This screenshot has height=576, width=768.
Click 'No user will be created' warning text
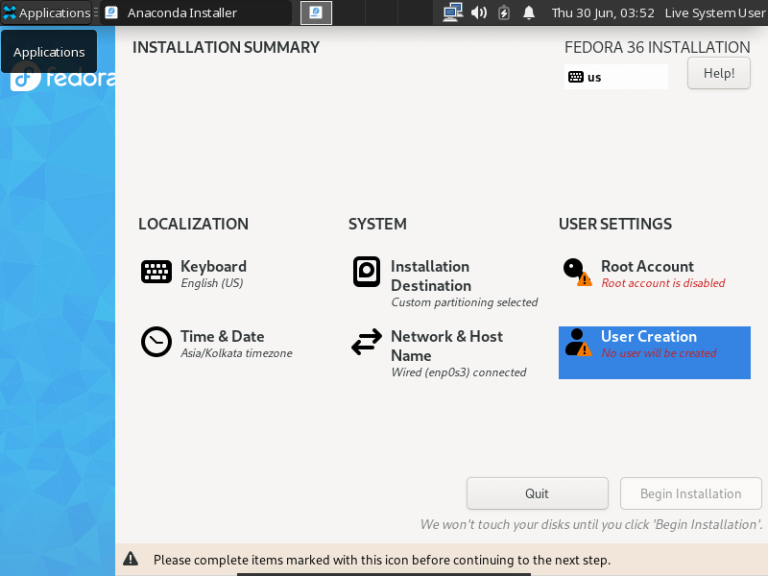pos(659,353)
